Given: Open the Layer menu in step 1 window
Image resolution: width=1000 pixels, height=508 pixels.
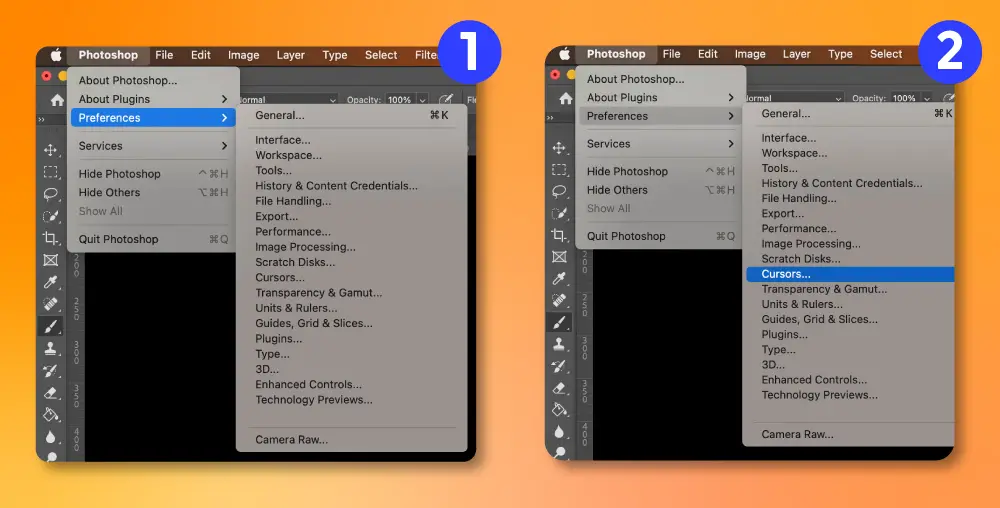Looking at the screenshot, I should pyautogui.click(x=291, y=55).
